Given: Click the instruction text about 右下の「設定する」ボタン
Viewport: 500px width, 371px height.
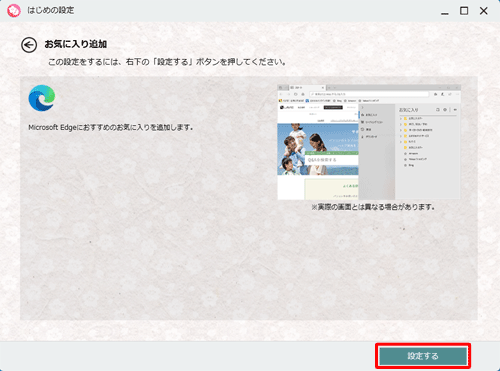Looking at the screenshot, I should click(167, 62).
